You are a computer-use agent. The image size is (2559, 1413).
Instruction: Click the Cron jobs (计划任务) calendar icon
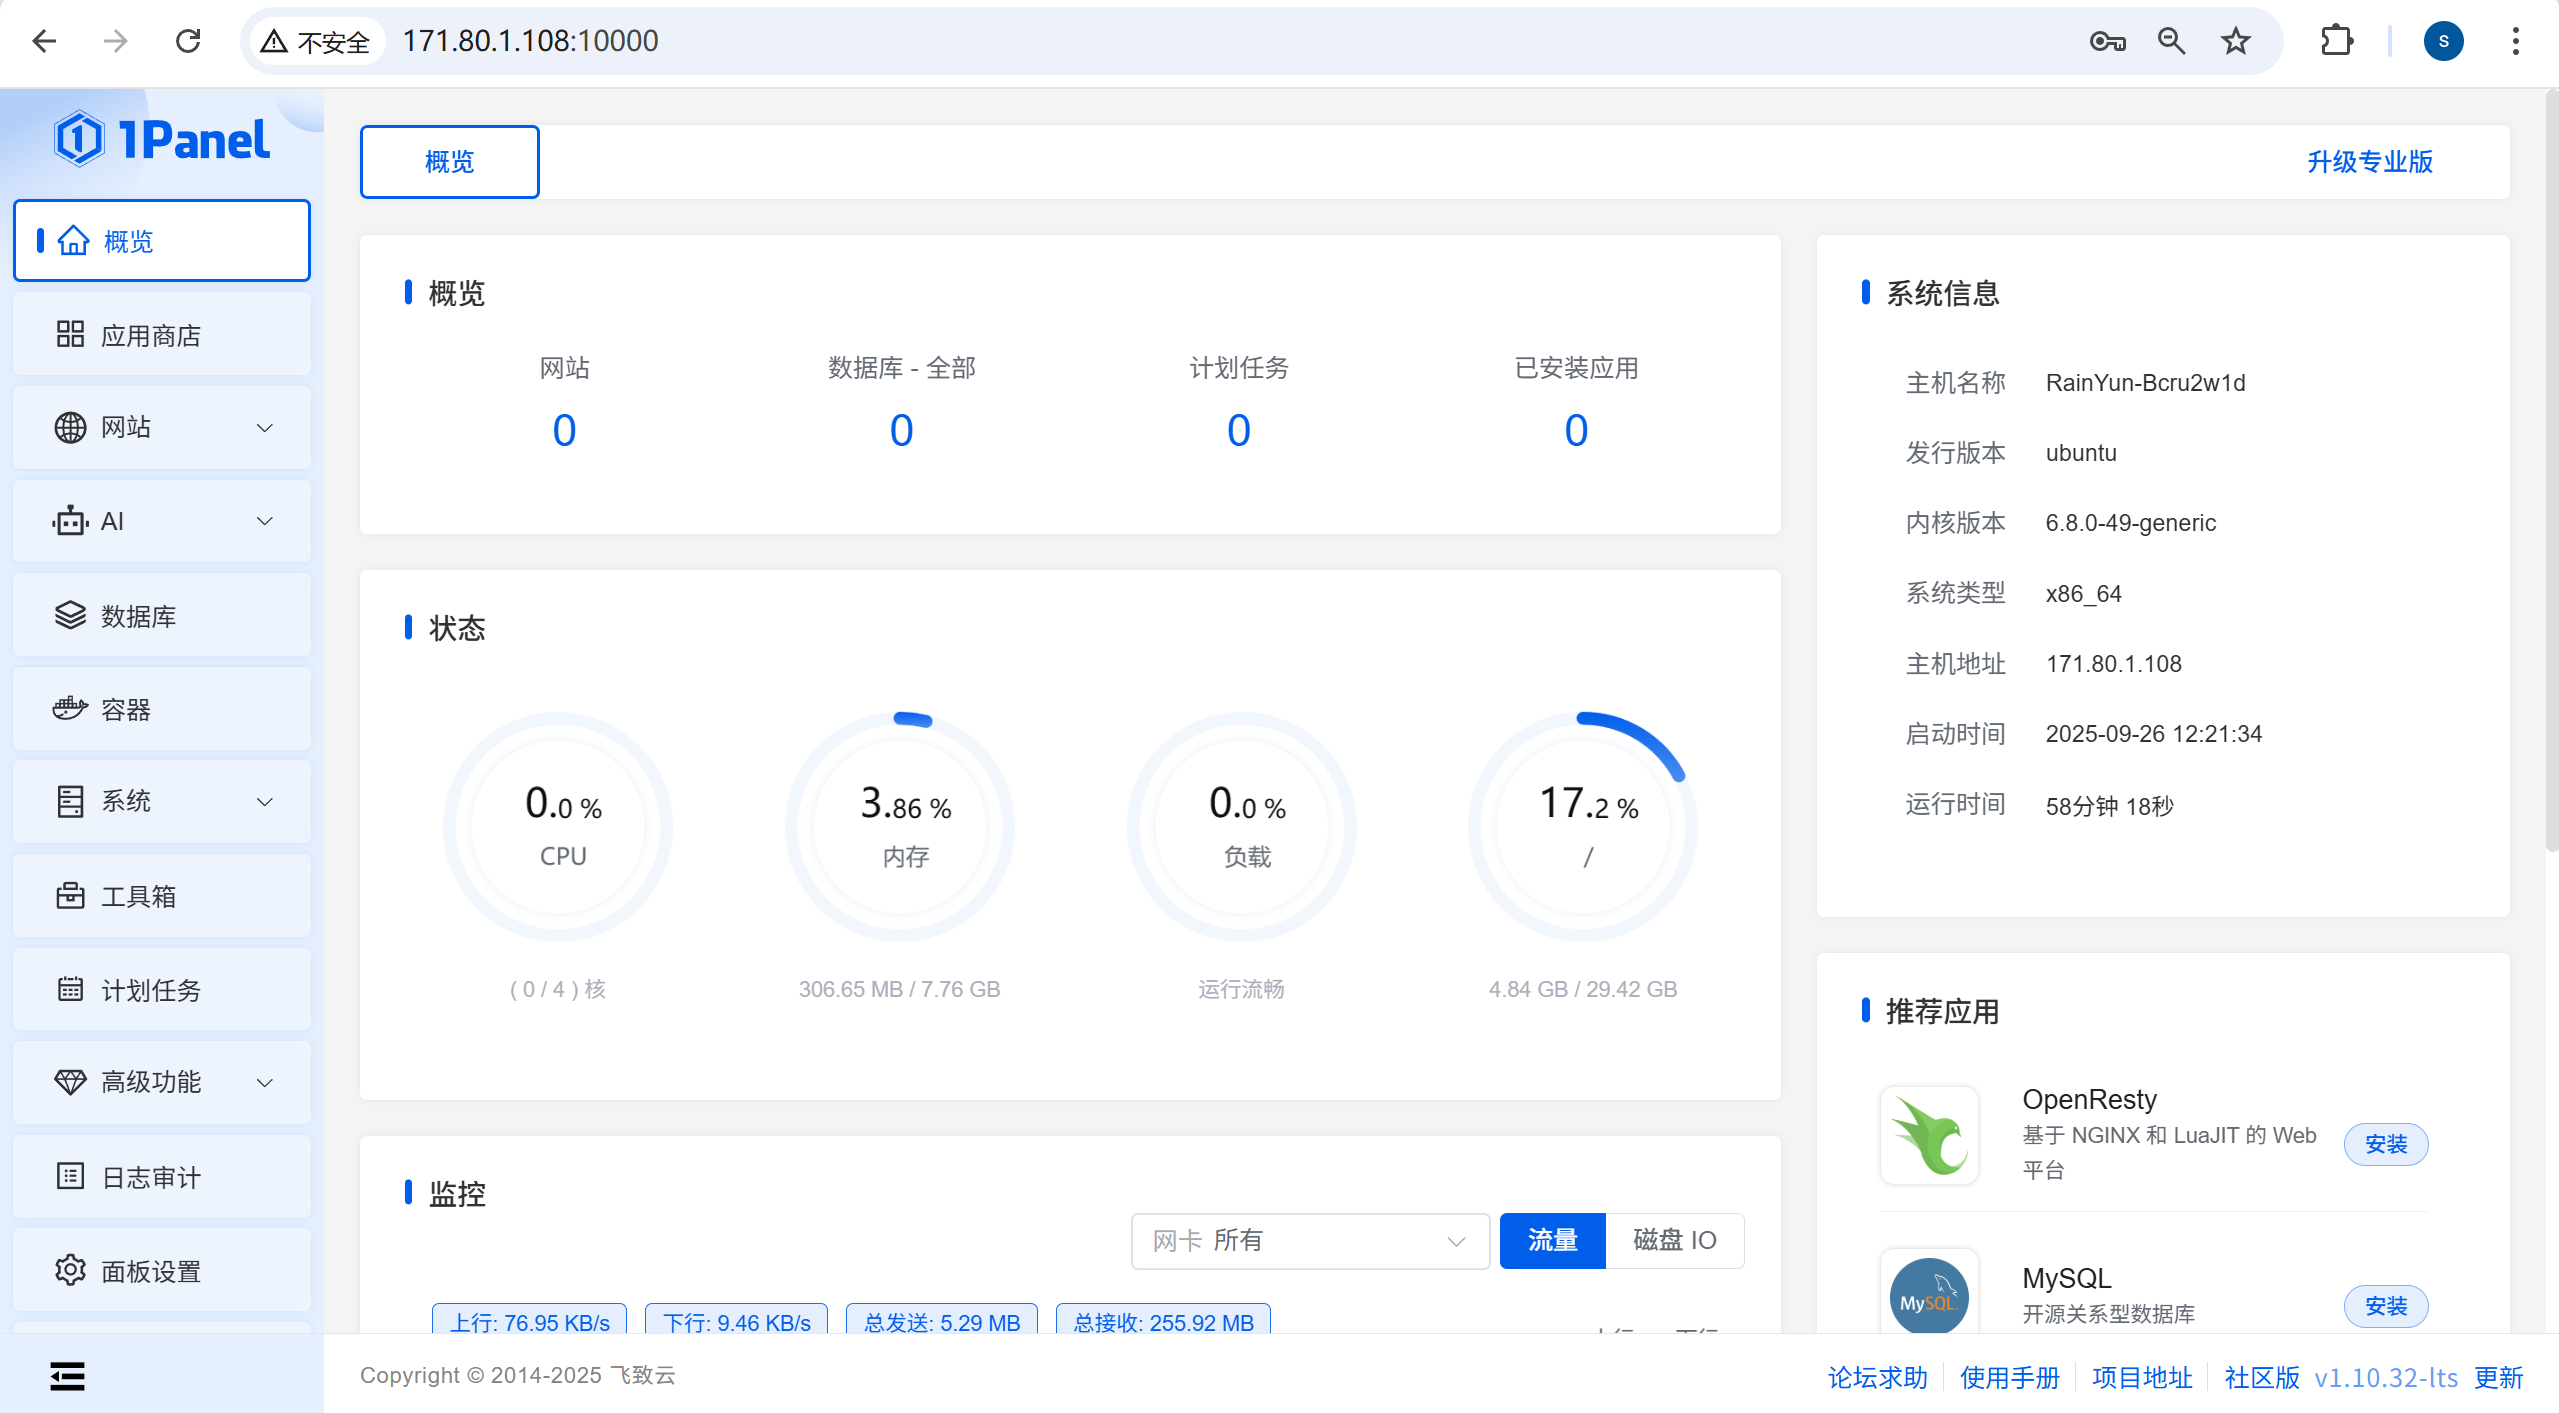[x=70, y=989]
